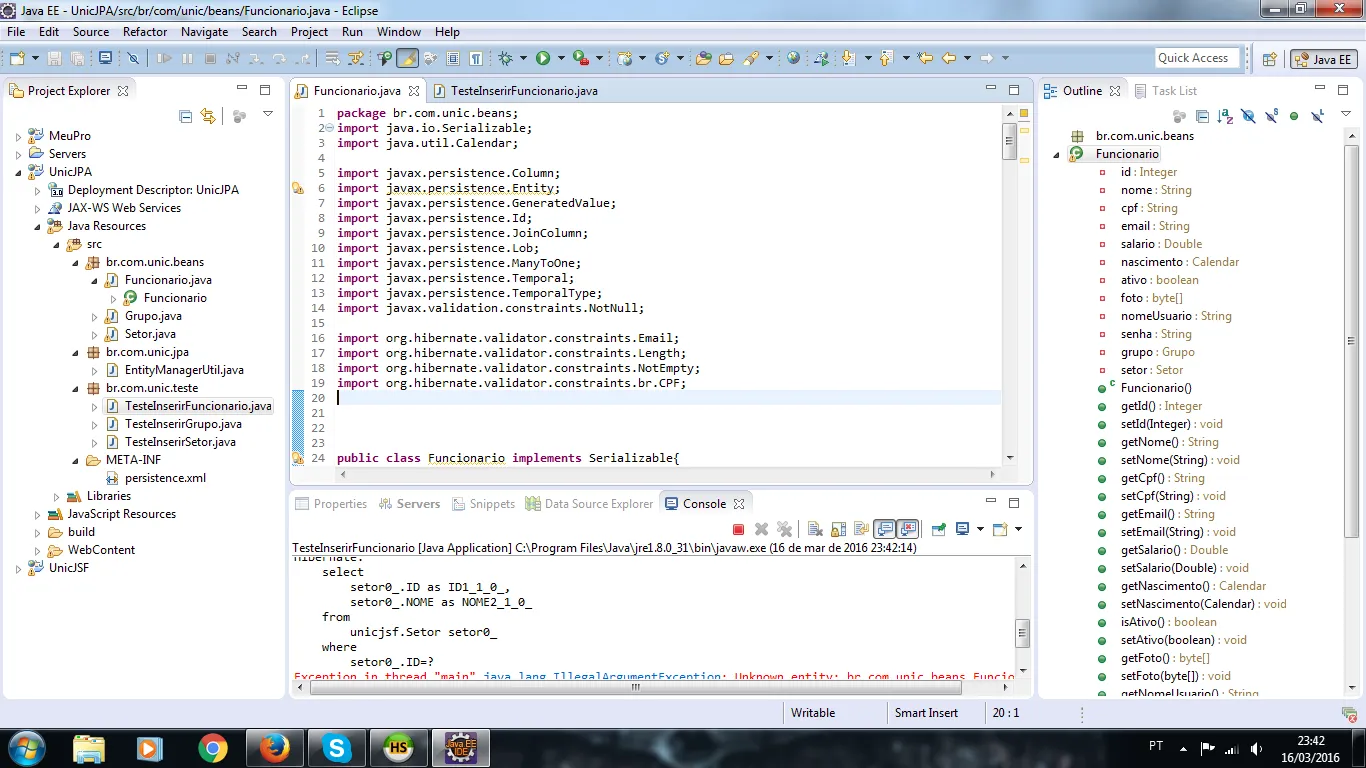The image size is (1366, 768).
Task: Open the Run button dropdown arrow
Action: tap(561, 59)
